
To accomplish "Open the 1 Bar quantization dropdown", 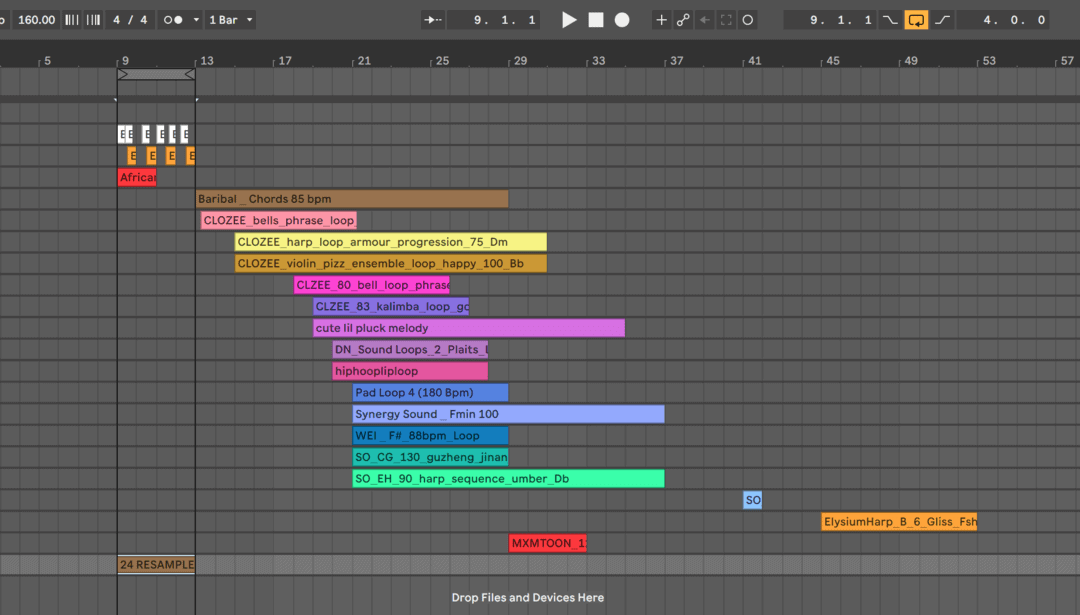I will point(230,19).
